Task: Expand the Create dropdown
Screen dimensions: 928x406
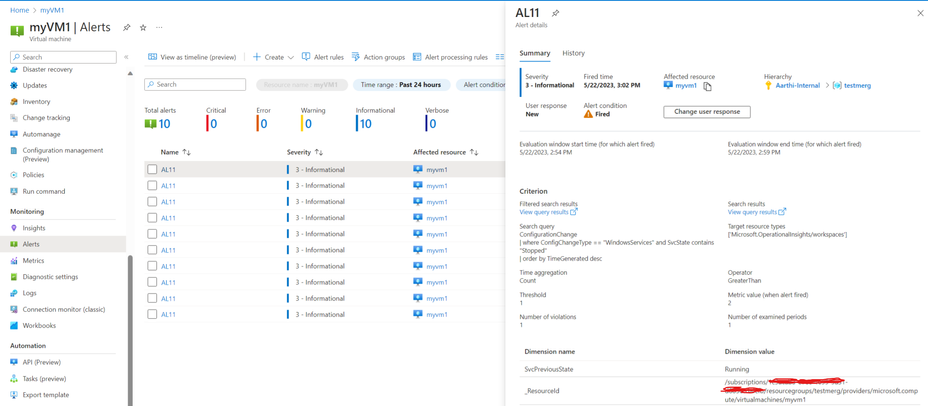Action: point(273,57)
